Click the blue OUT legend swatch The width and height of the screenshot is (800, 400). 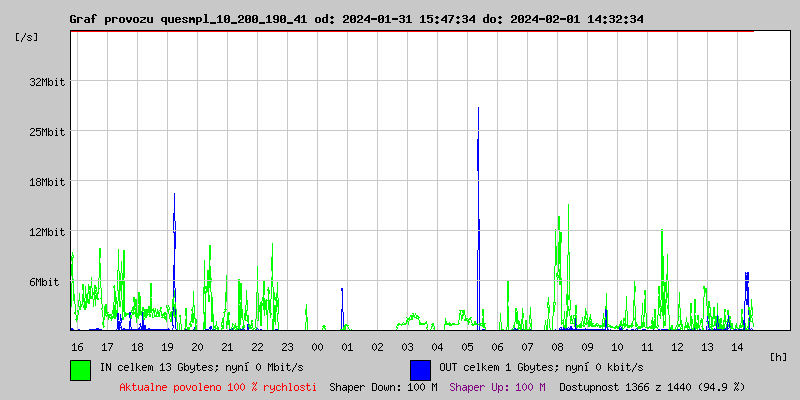pos(420,370)
